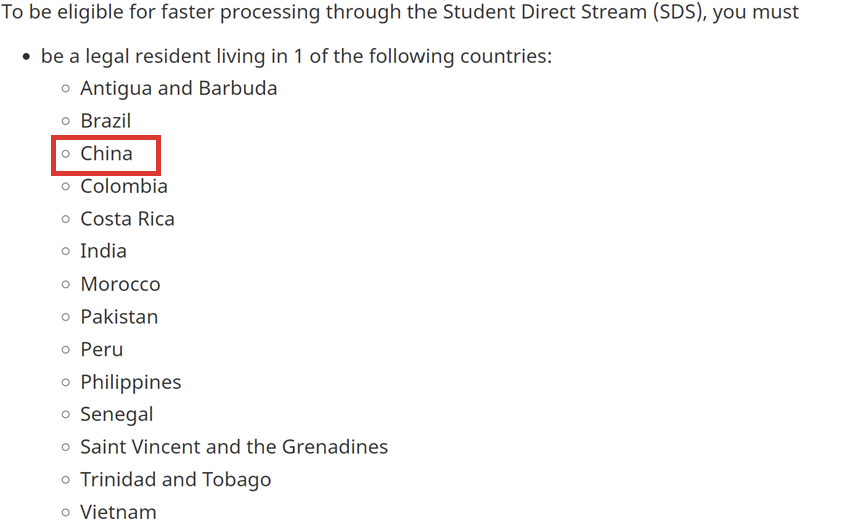Click the hollow bullet beside Brazil
The width and height of the screenshot is (842, 530).
tap(66, 121)
